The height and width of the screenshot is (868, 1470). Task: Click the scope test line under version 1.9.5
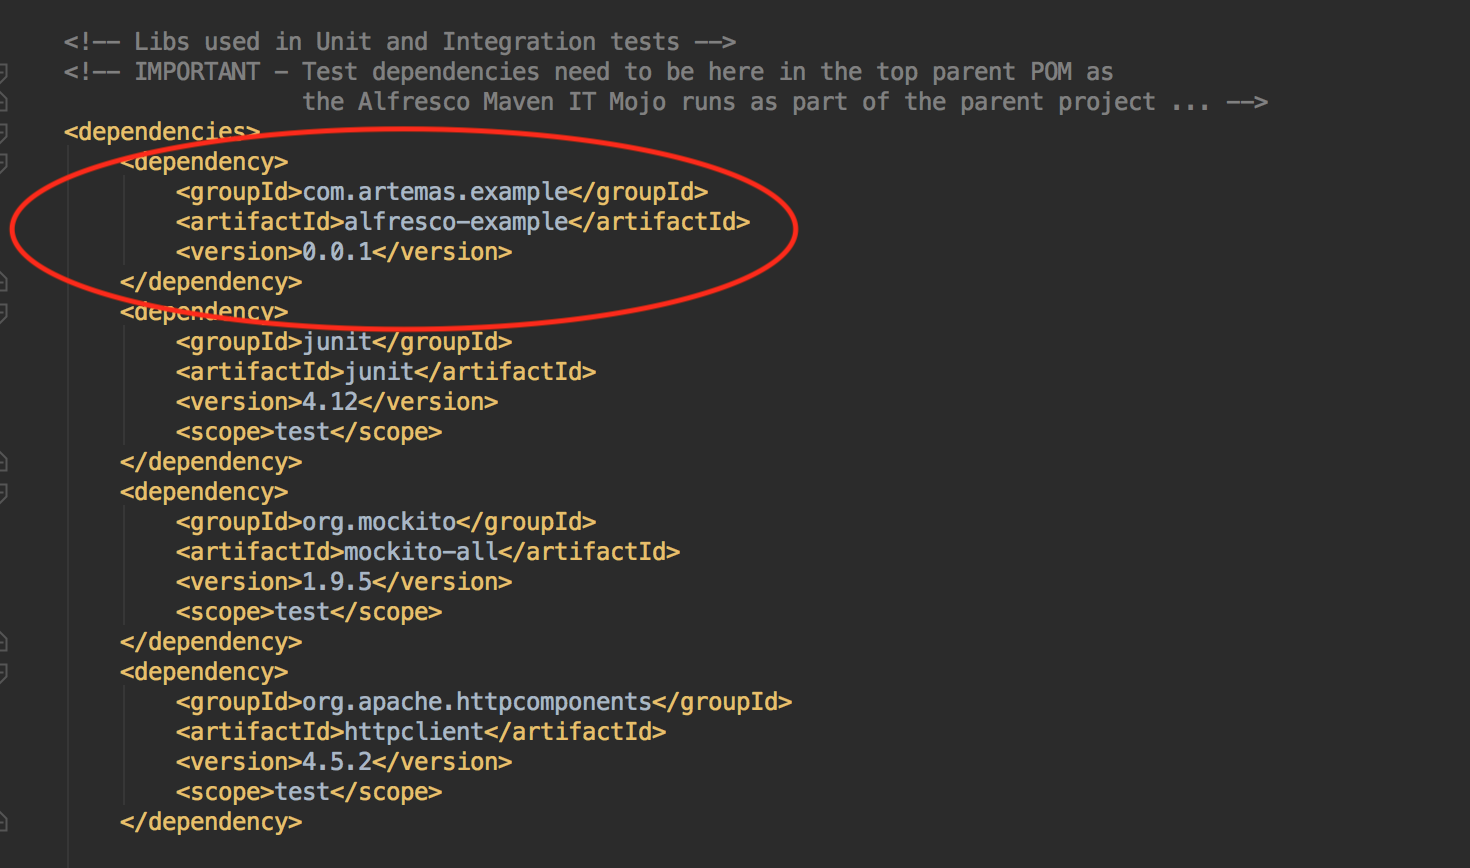coord(309,612)
